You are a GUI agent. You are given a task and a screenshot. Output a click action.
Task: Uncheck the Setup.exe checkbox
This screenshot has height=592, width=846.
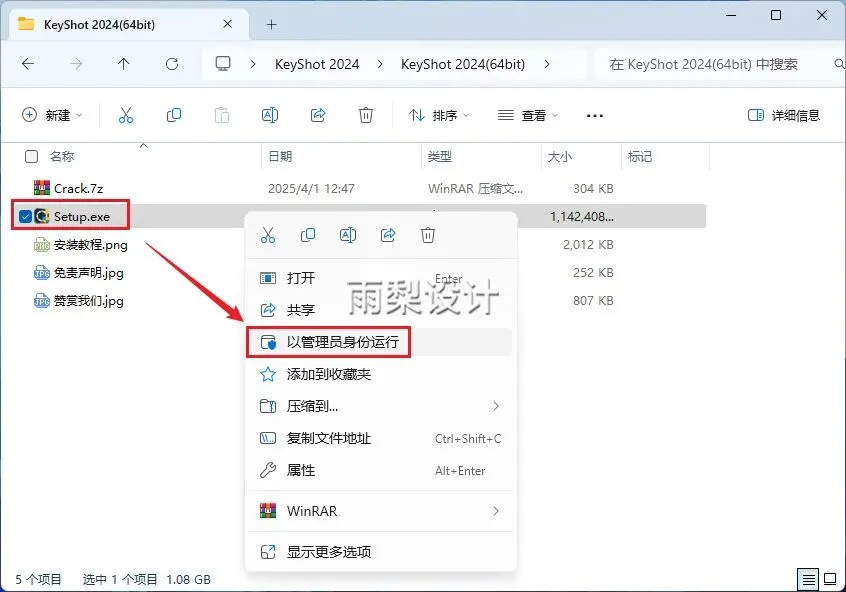[x=25, y=216]
